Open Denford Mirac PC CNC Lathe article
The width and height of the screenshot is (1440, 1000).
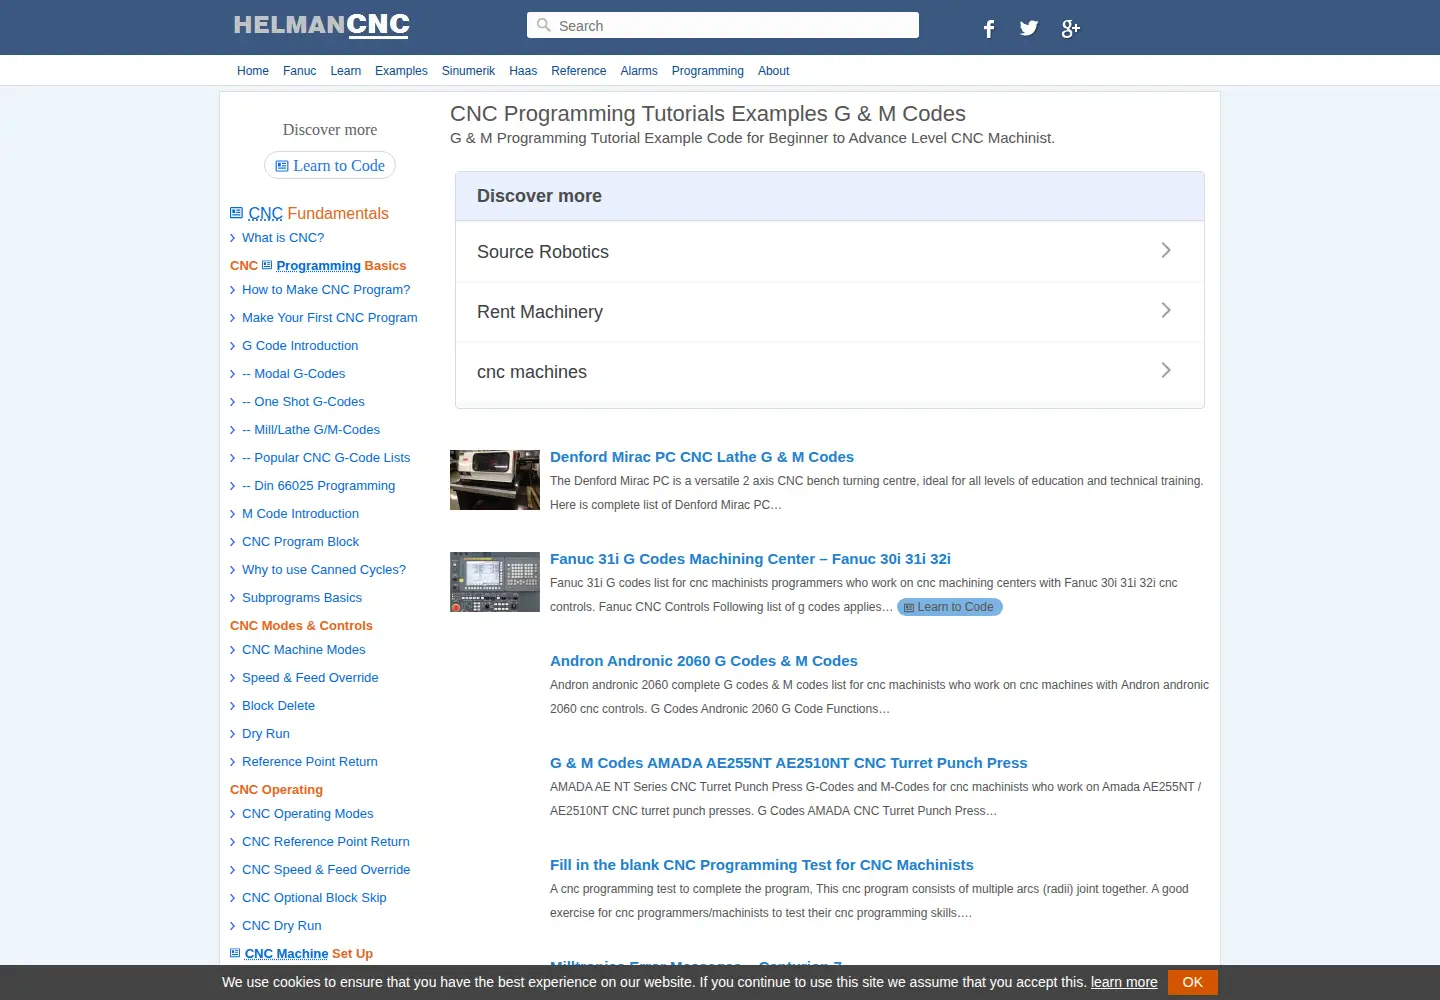[702, 457]
